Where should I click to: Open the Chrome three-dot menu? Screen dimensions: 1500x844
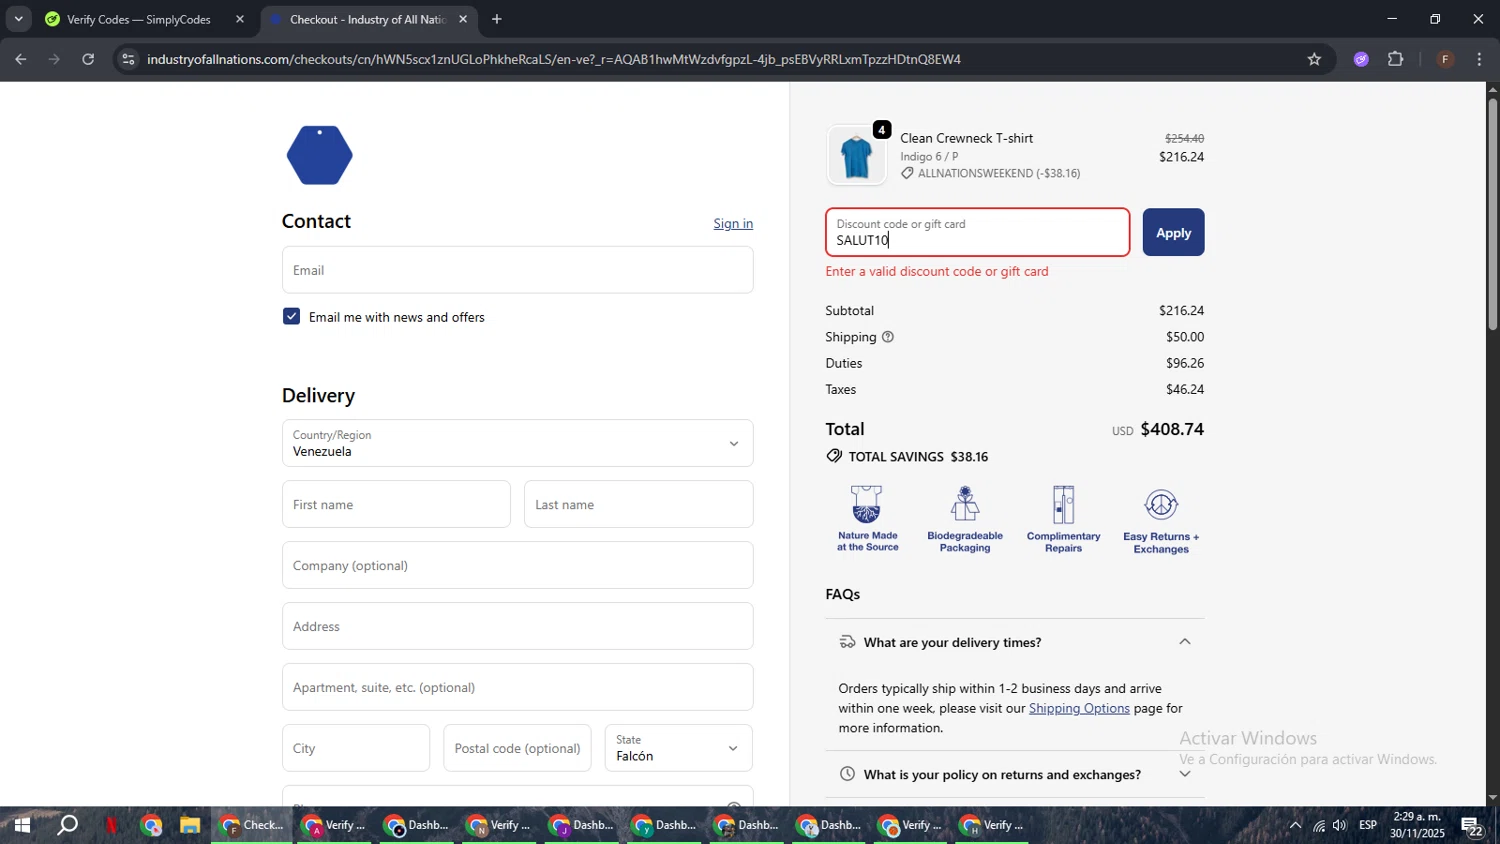1480,59
